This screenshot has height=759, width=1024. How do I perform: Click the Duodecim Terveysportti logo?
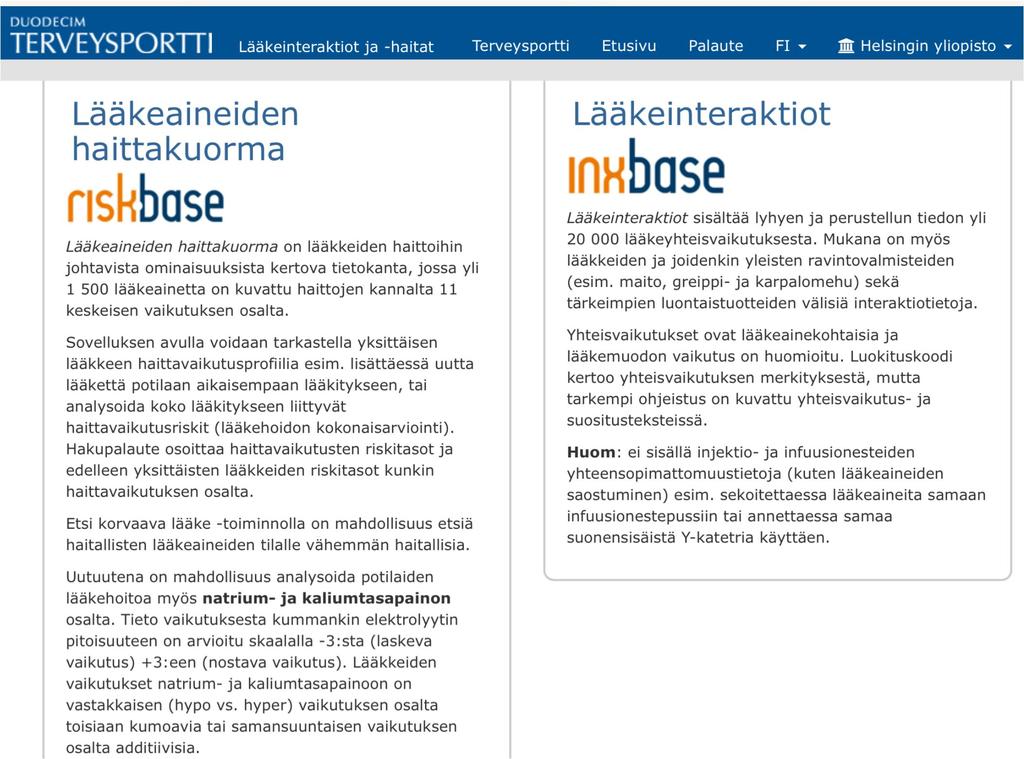pyautogui.click(x=111, y=35)
